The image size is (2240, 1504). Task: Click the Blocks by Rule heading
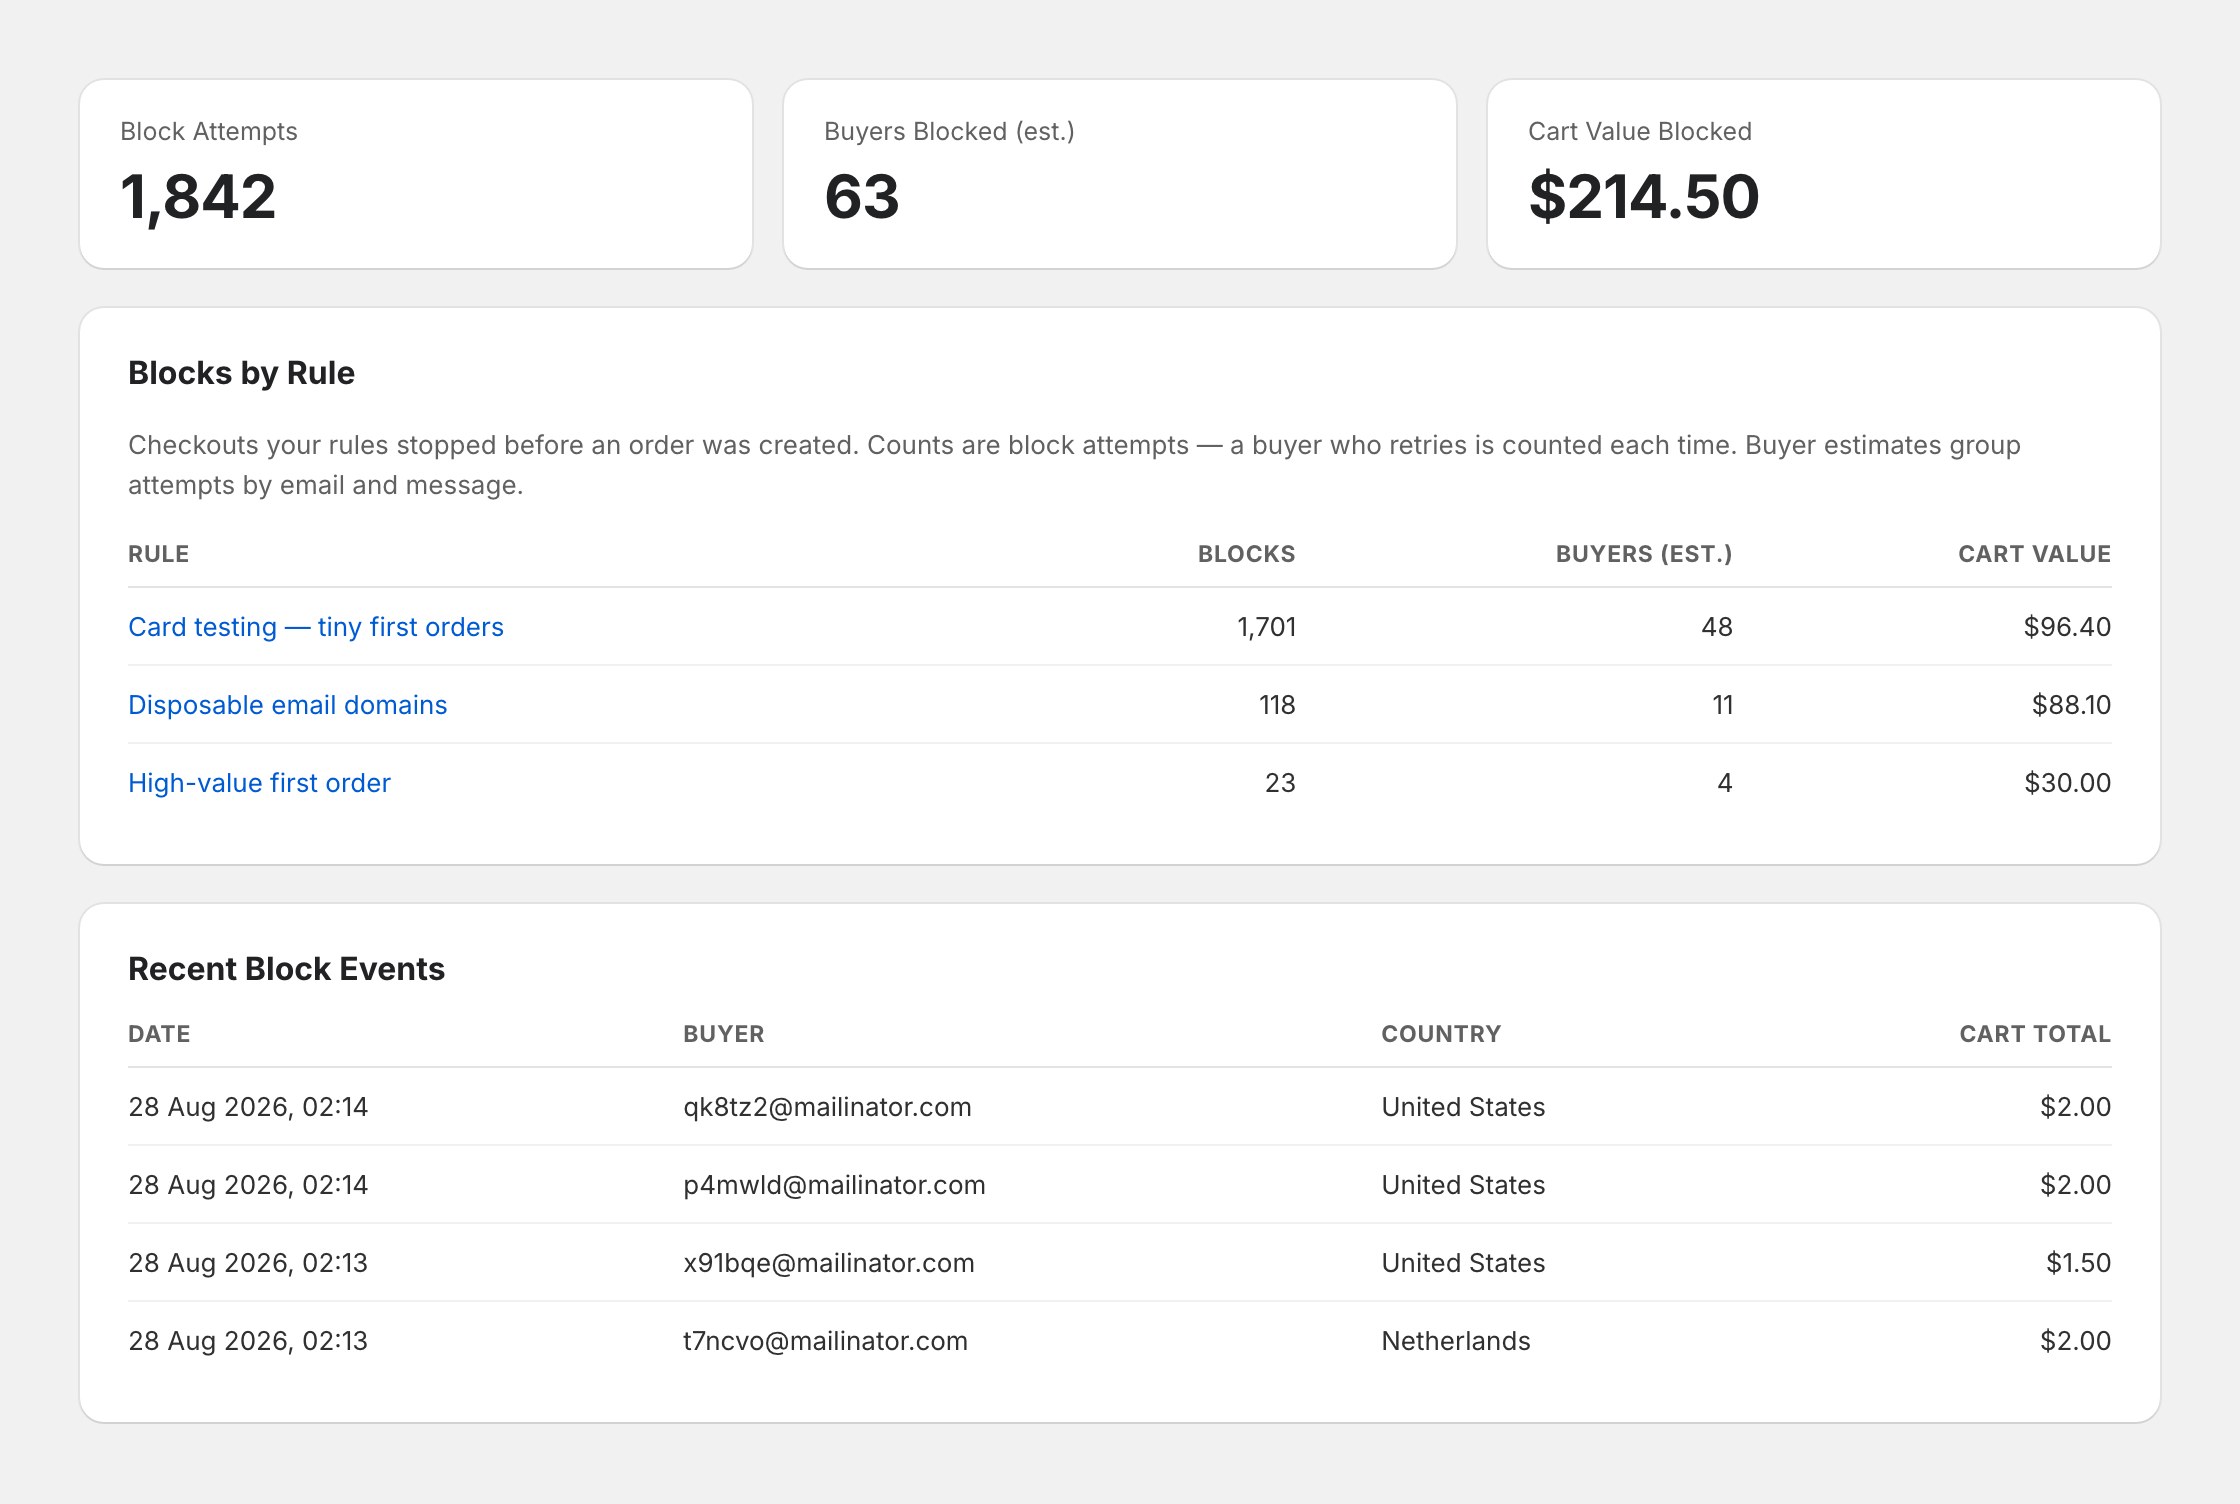tap(241, 373)
